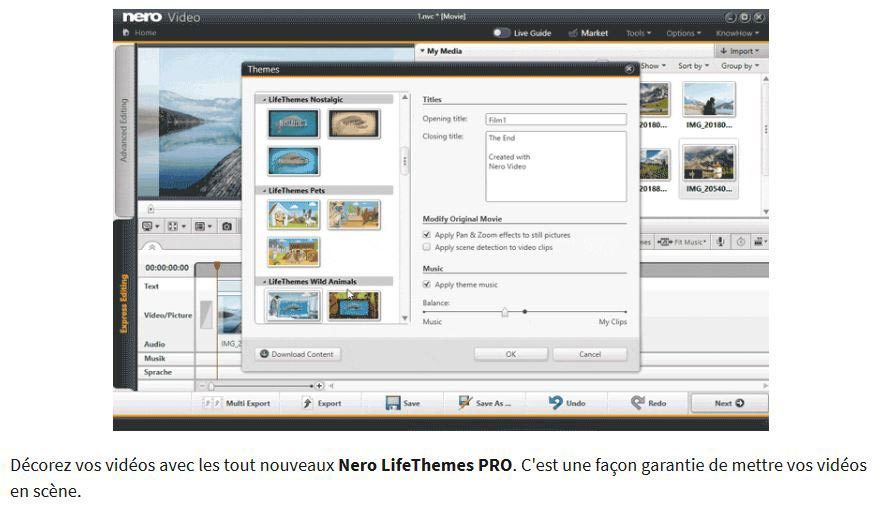The height and width of the screenshot is (521, 889).
Task: Close the Themes dialog
Action: pos(629,69)
